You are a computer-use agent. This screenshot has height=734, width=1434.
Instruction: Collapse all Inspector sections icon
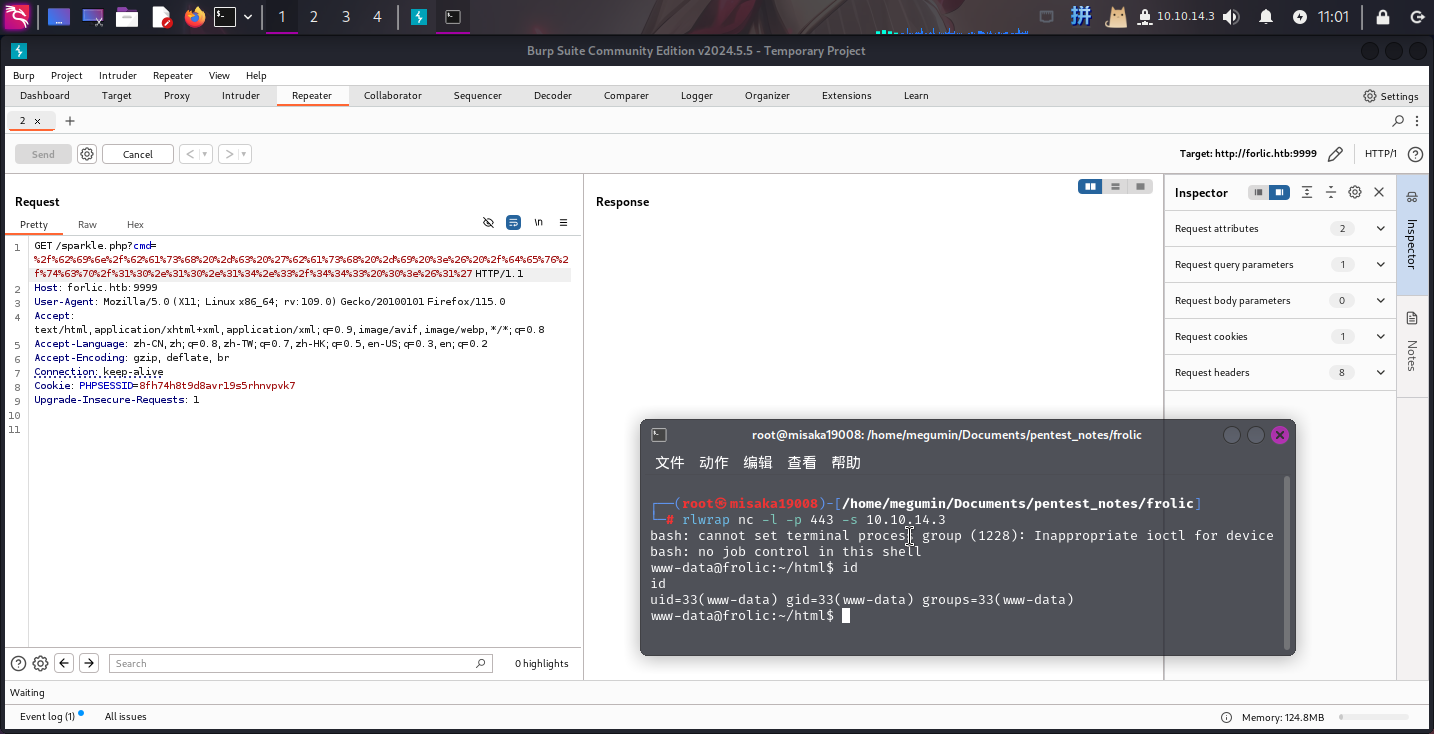(1331, 192)
